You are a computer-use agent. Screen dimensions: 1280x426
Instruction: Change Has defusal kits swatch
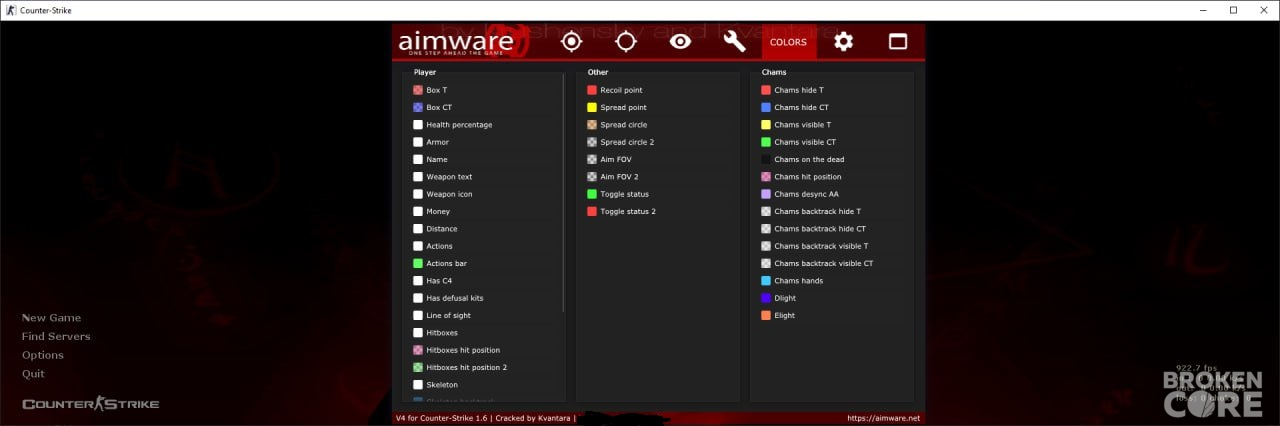418,298
